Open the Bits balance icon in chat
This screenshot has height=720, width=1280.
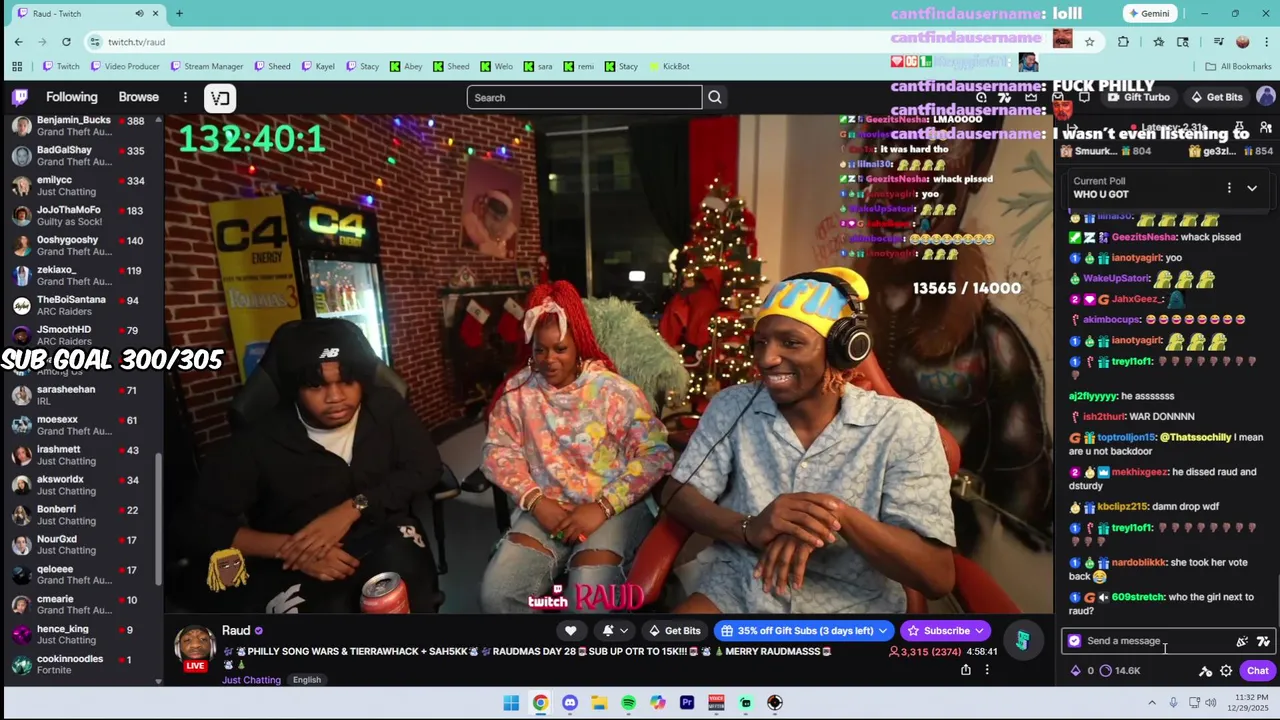(1076, 671)
